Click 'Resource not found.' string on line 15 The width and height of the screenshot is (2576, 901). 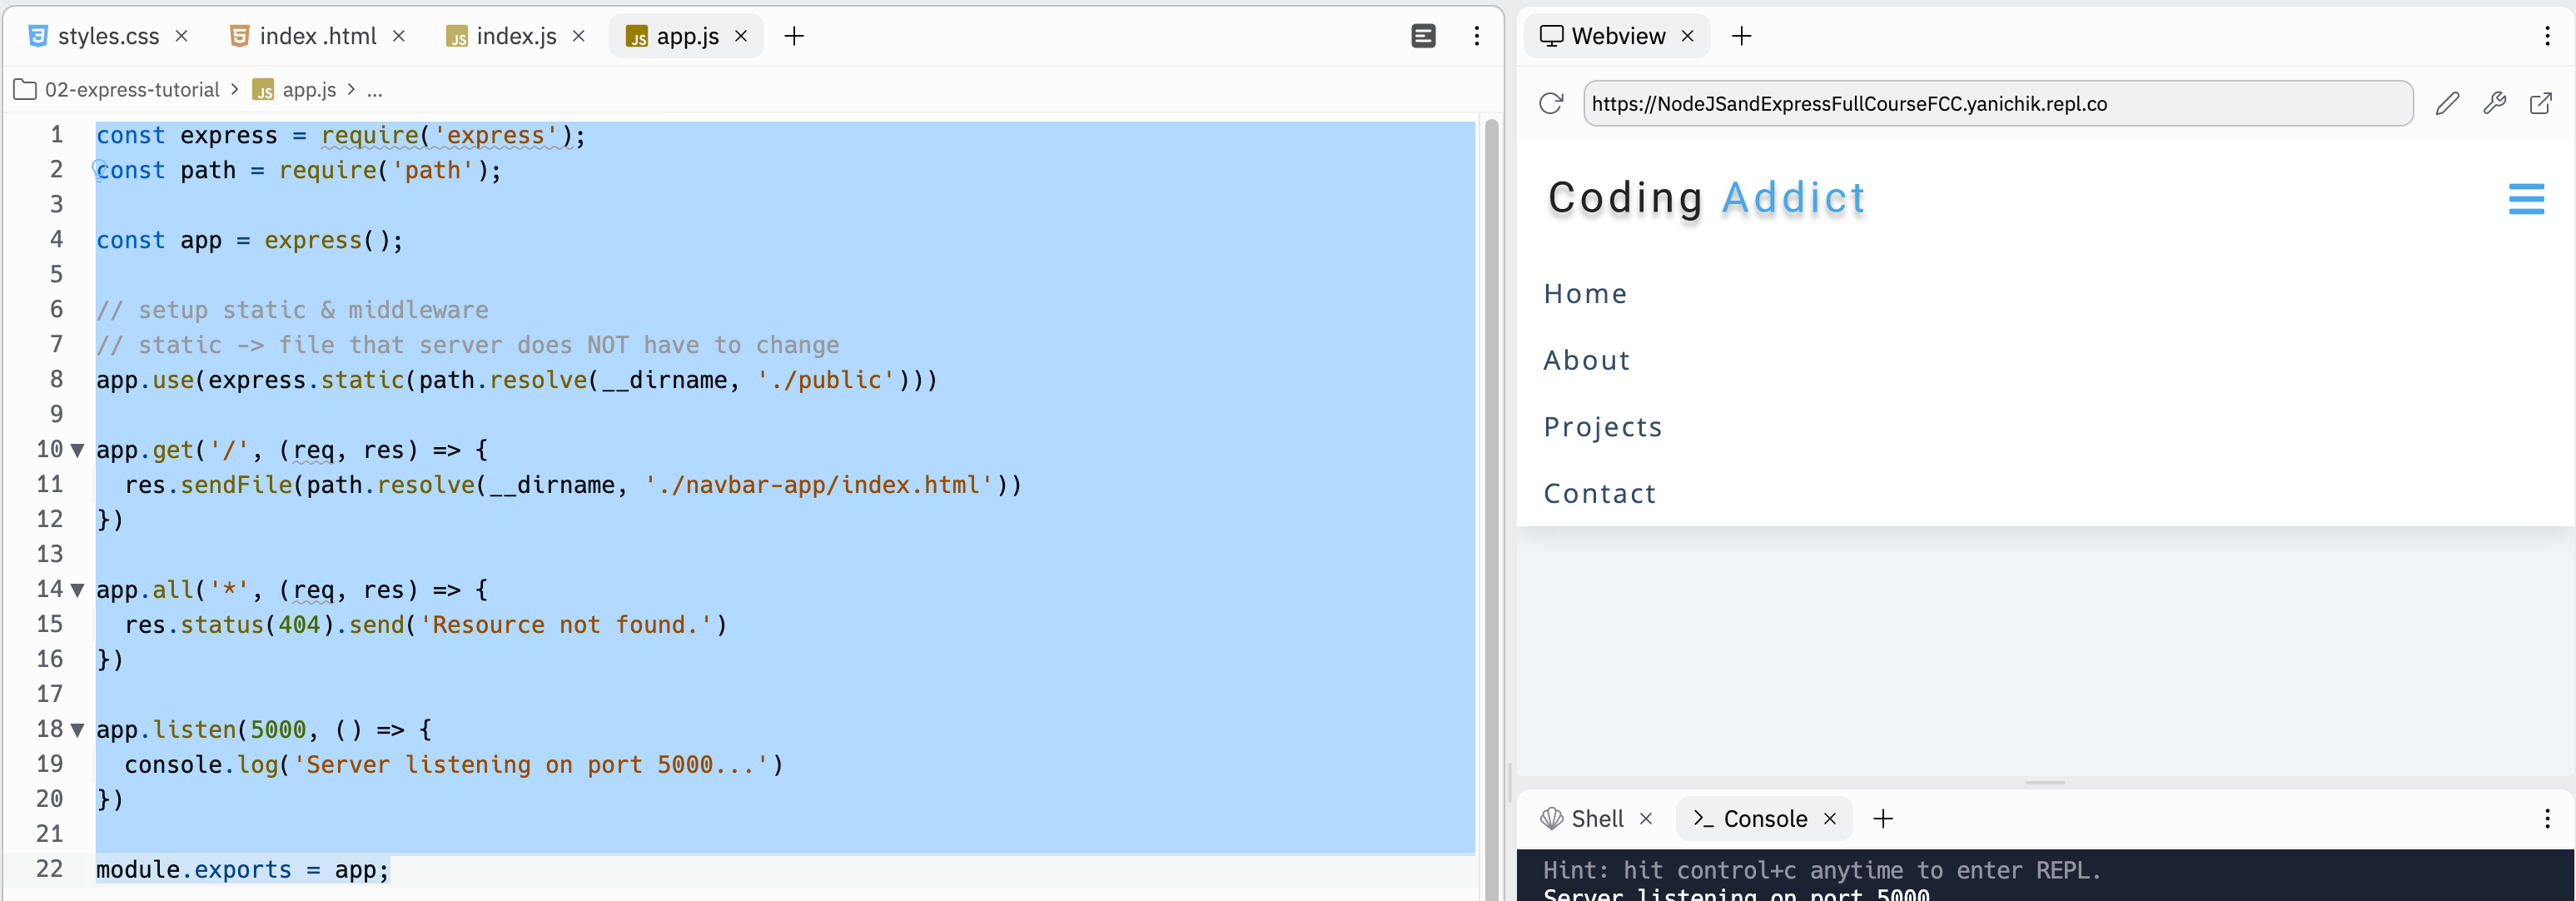tap(566, 625)
